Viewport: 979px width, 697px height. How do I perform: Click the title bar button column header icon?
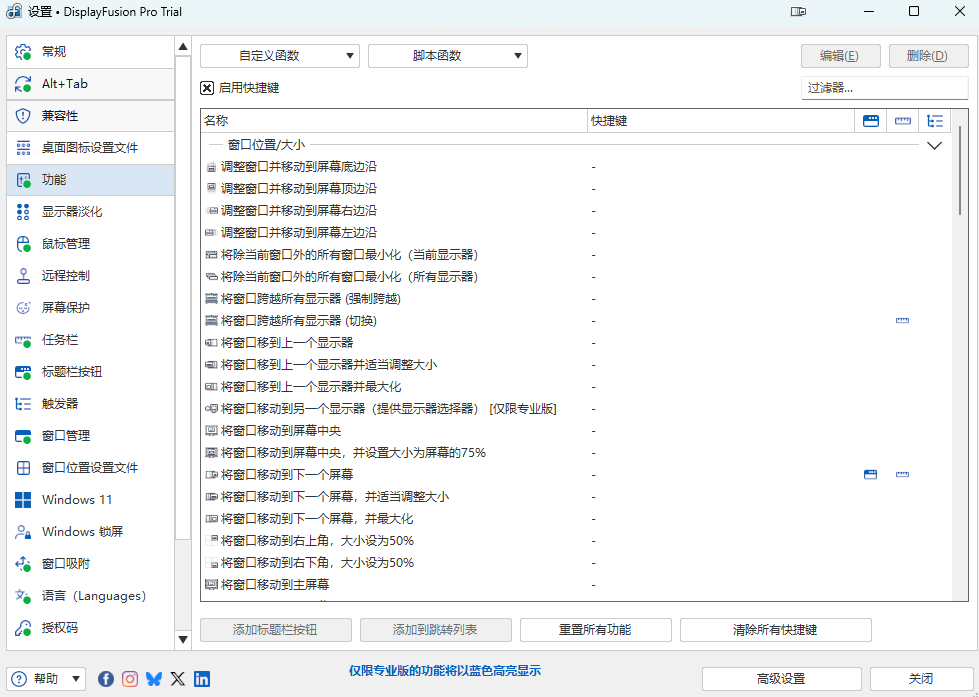pos(871,121)
